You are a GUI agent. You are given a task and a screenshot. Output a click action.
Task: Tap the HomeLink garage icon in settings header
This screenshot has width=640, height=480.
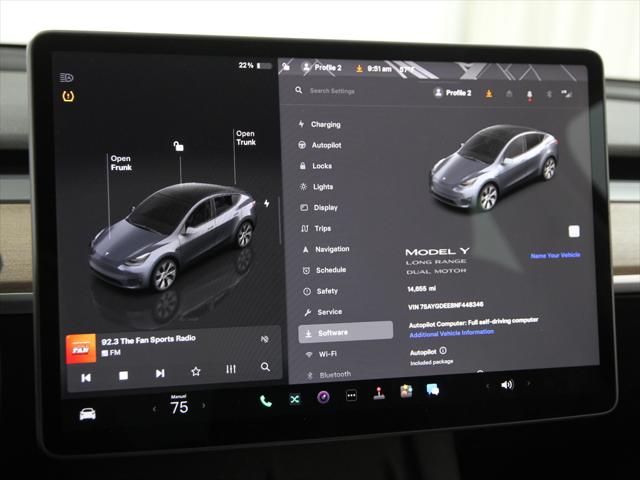tap(509, 94)
